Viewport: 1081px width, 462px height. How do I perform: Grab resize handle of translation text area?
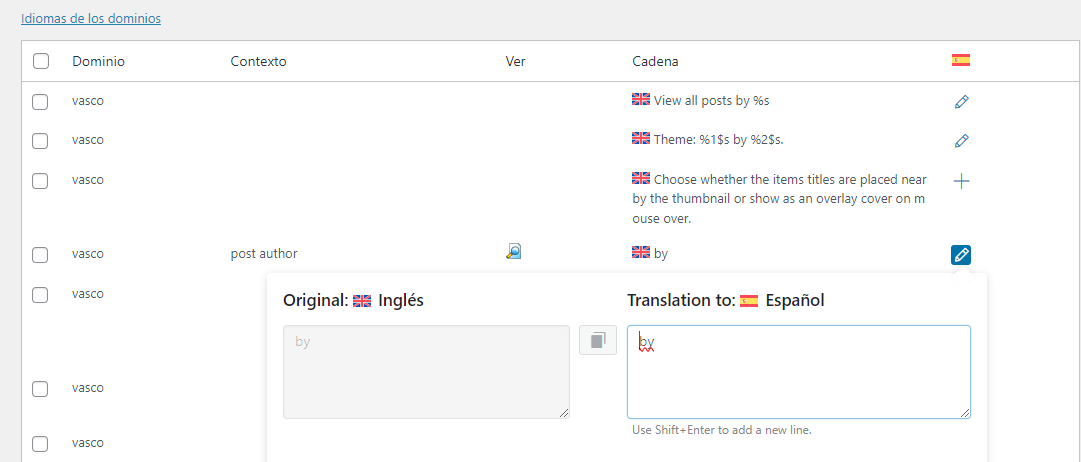click(965, 413)
